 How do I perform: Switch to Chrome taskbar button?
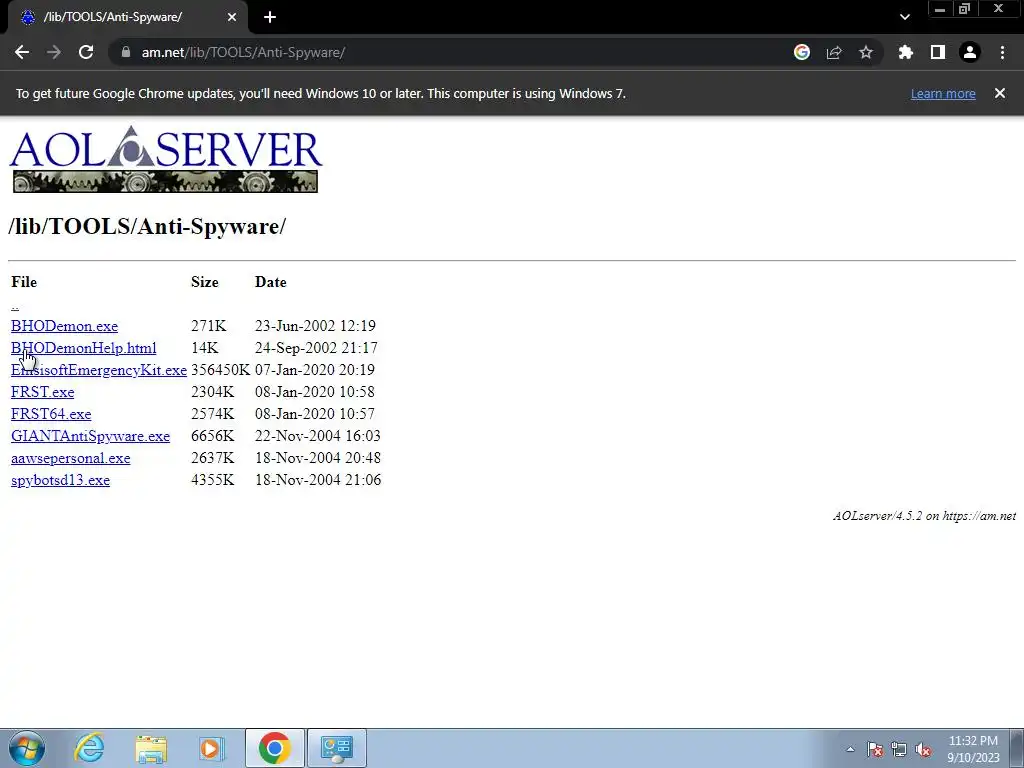(274, 748)
